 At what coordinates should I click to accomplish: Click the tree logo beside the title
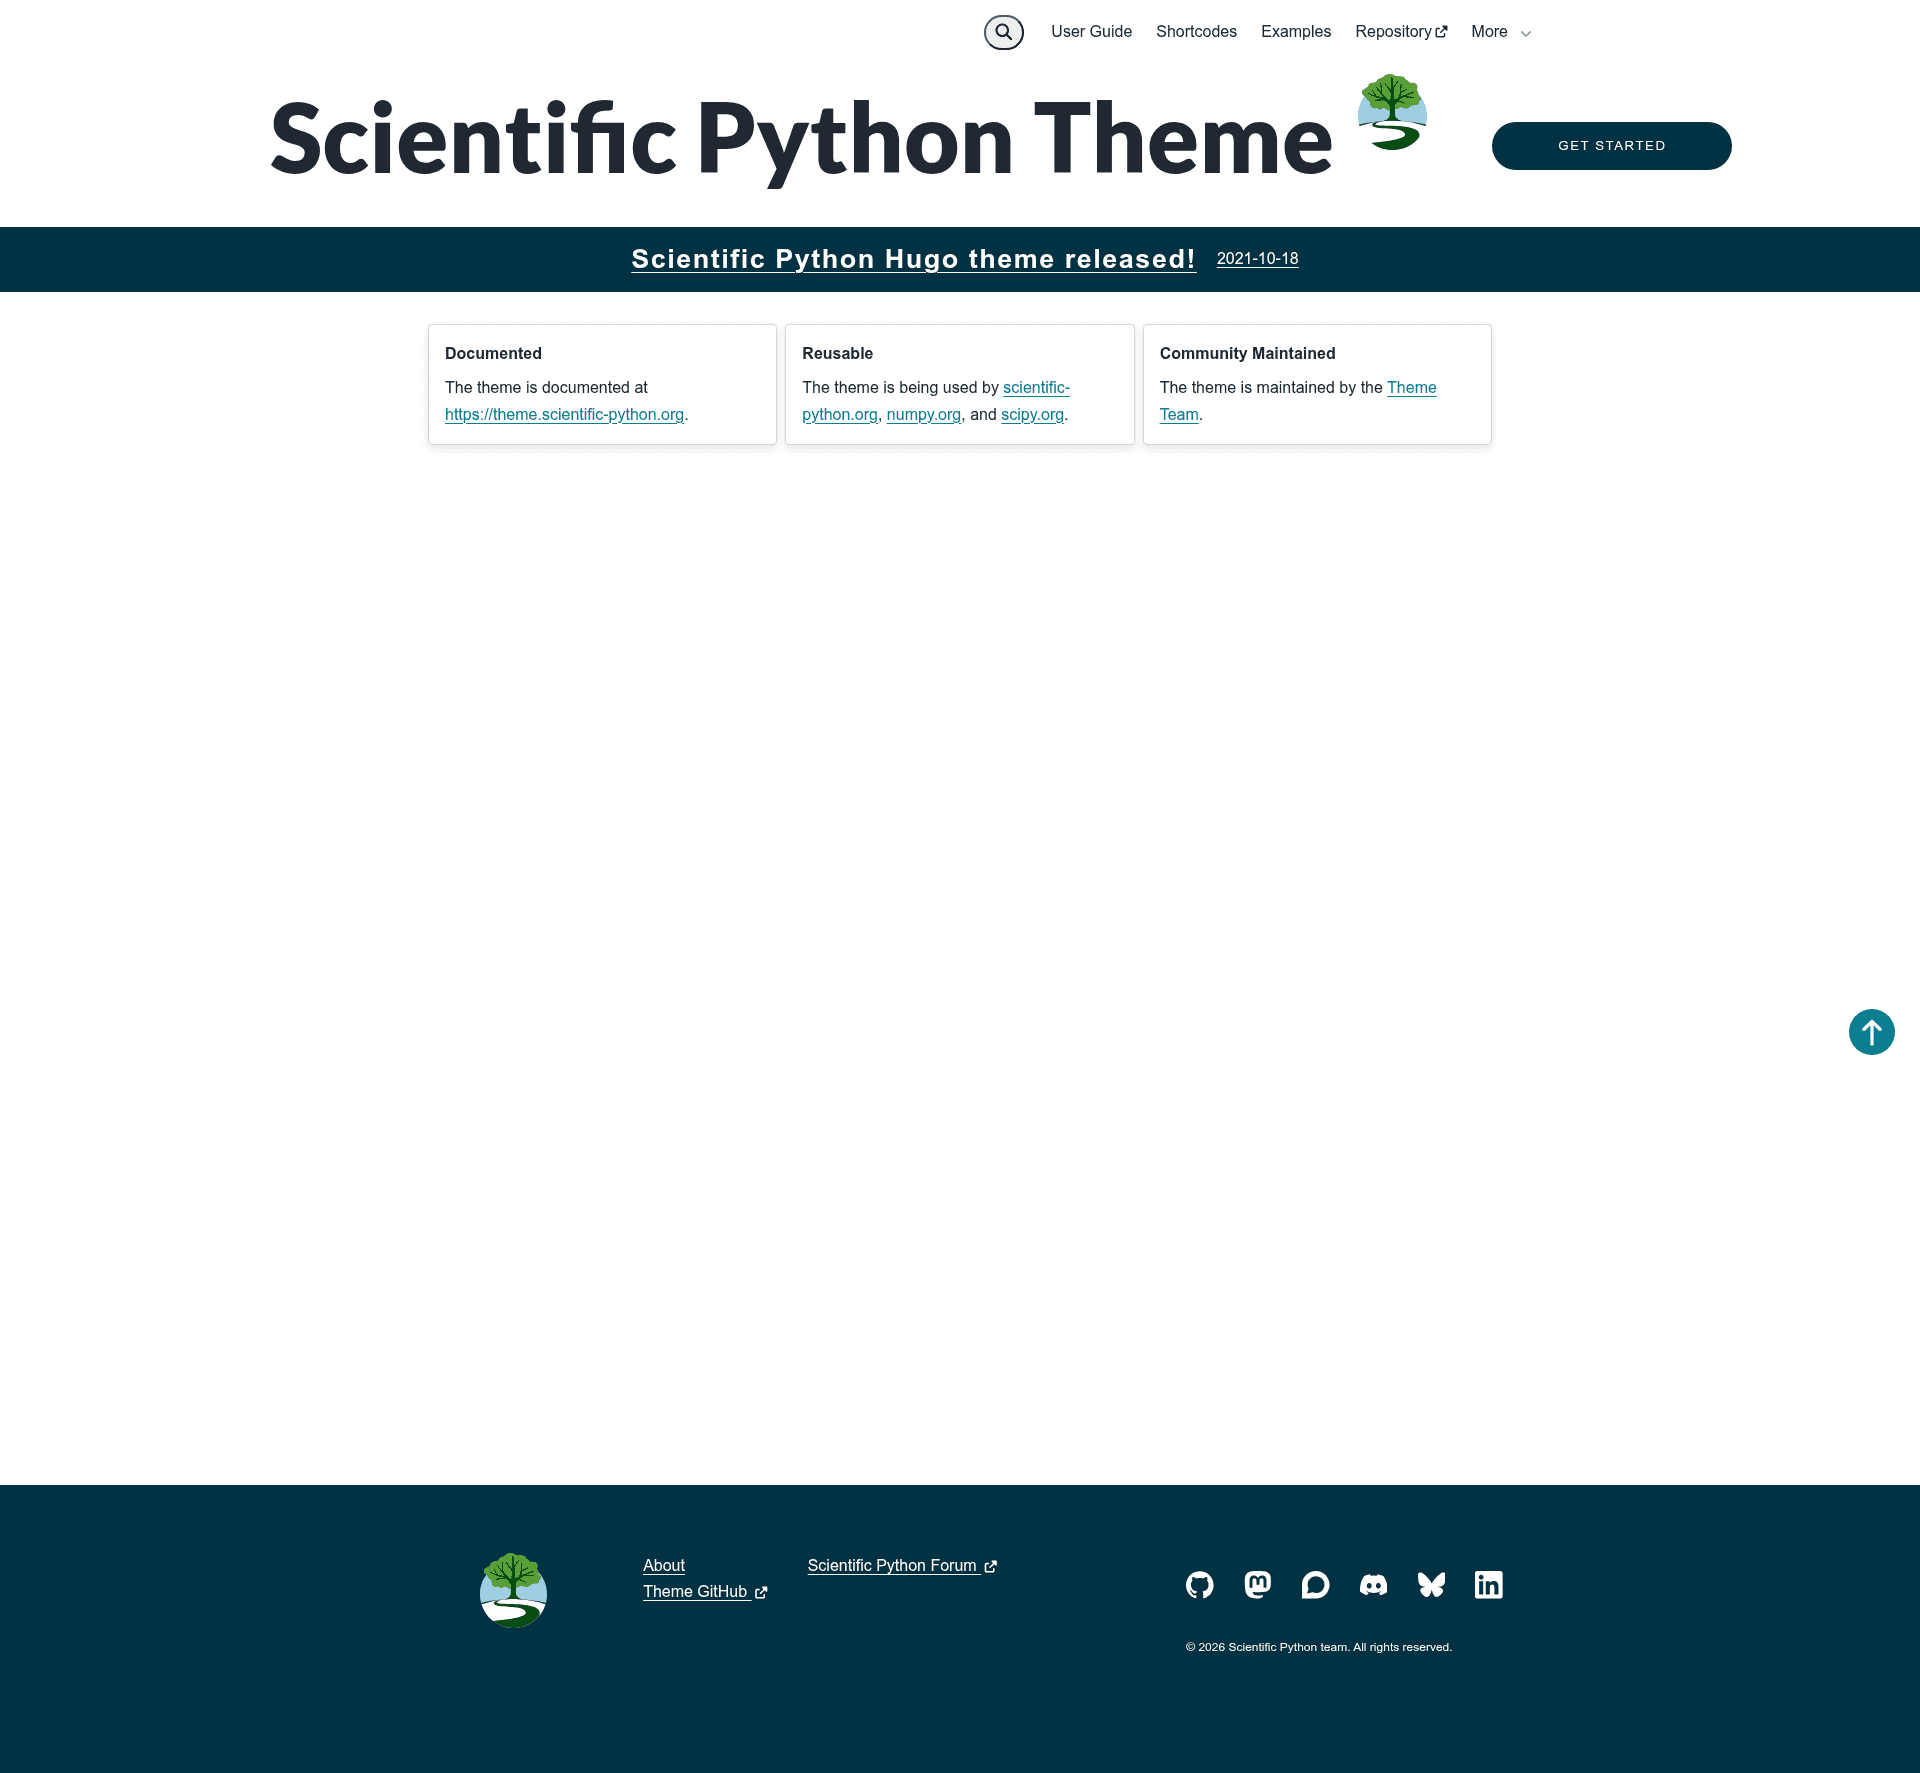pyautogui.click(x=1392, y=112)
